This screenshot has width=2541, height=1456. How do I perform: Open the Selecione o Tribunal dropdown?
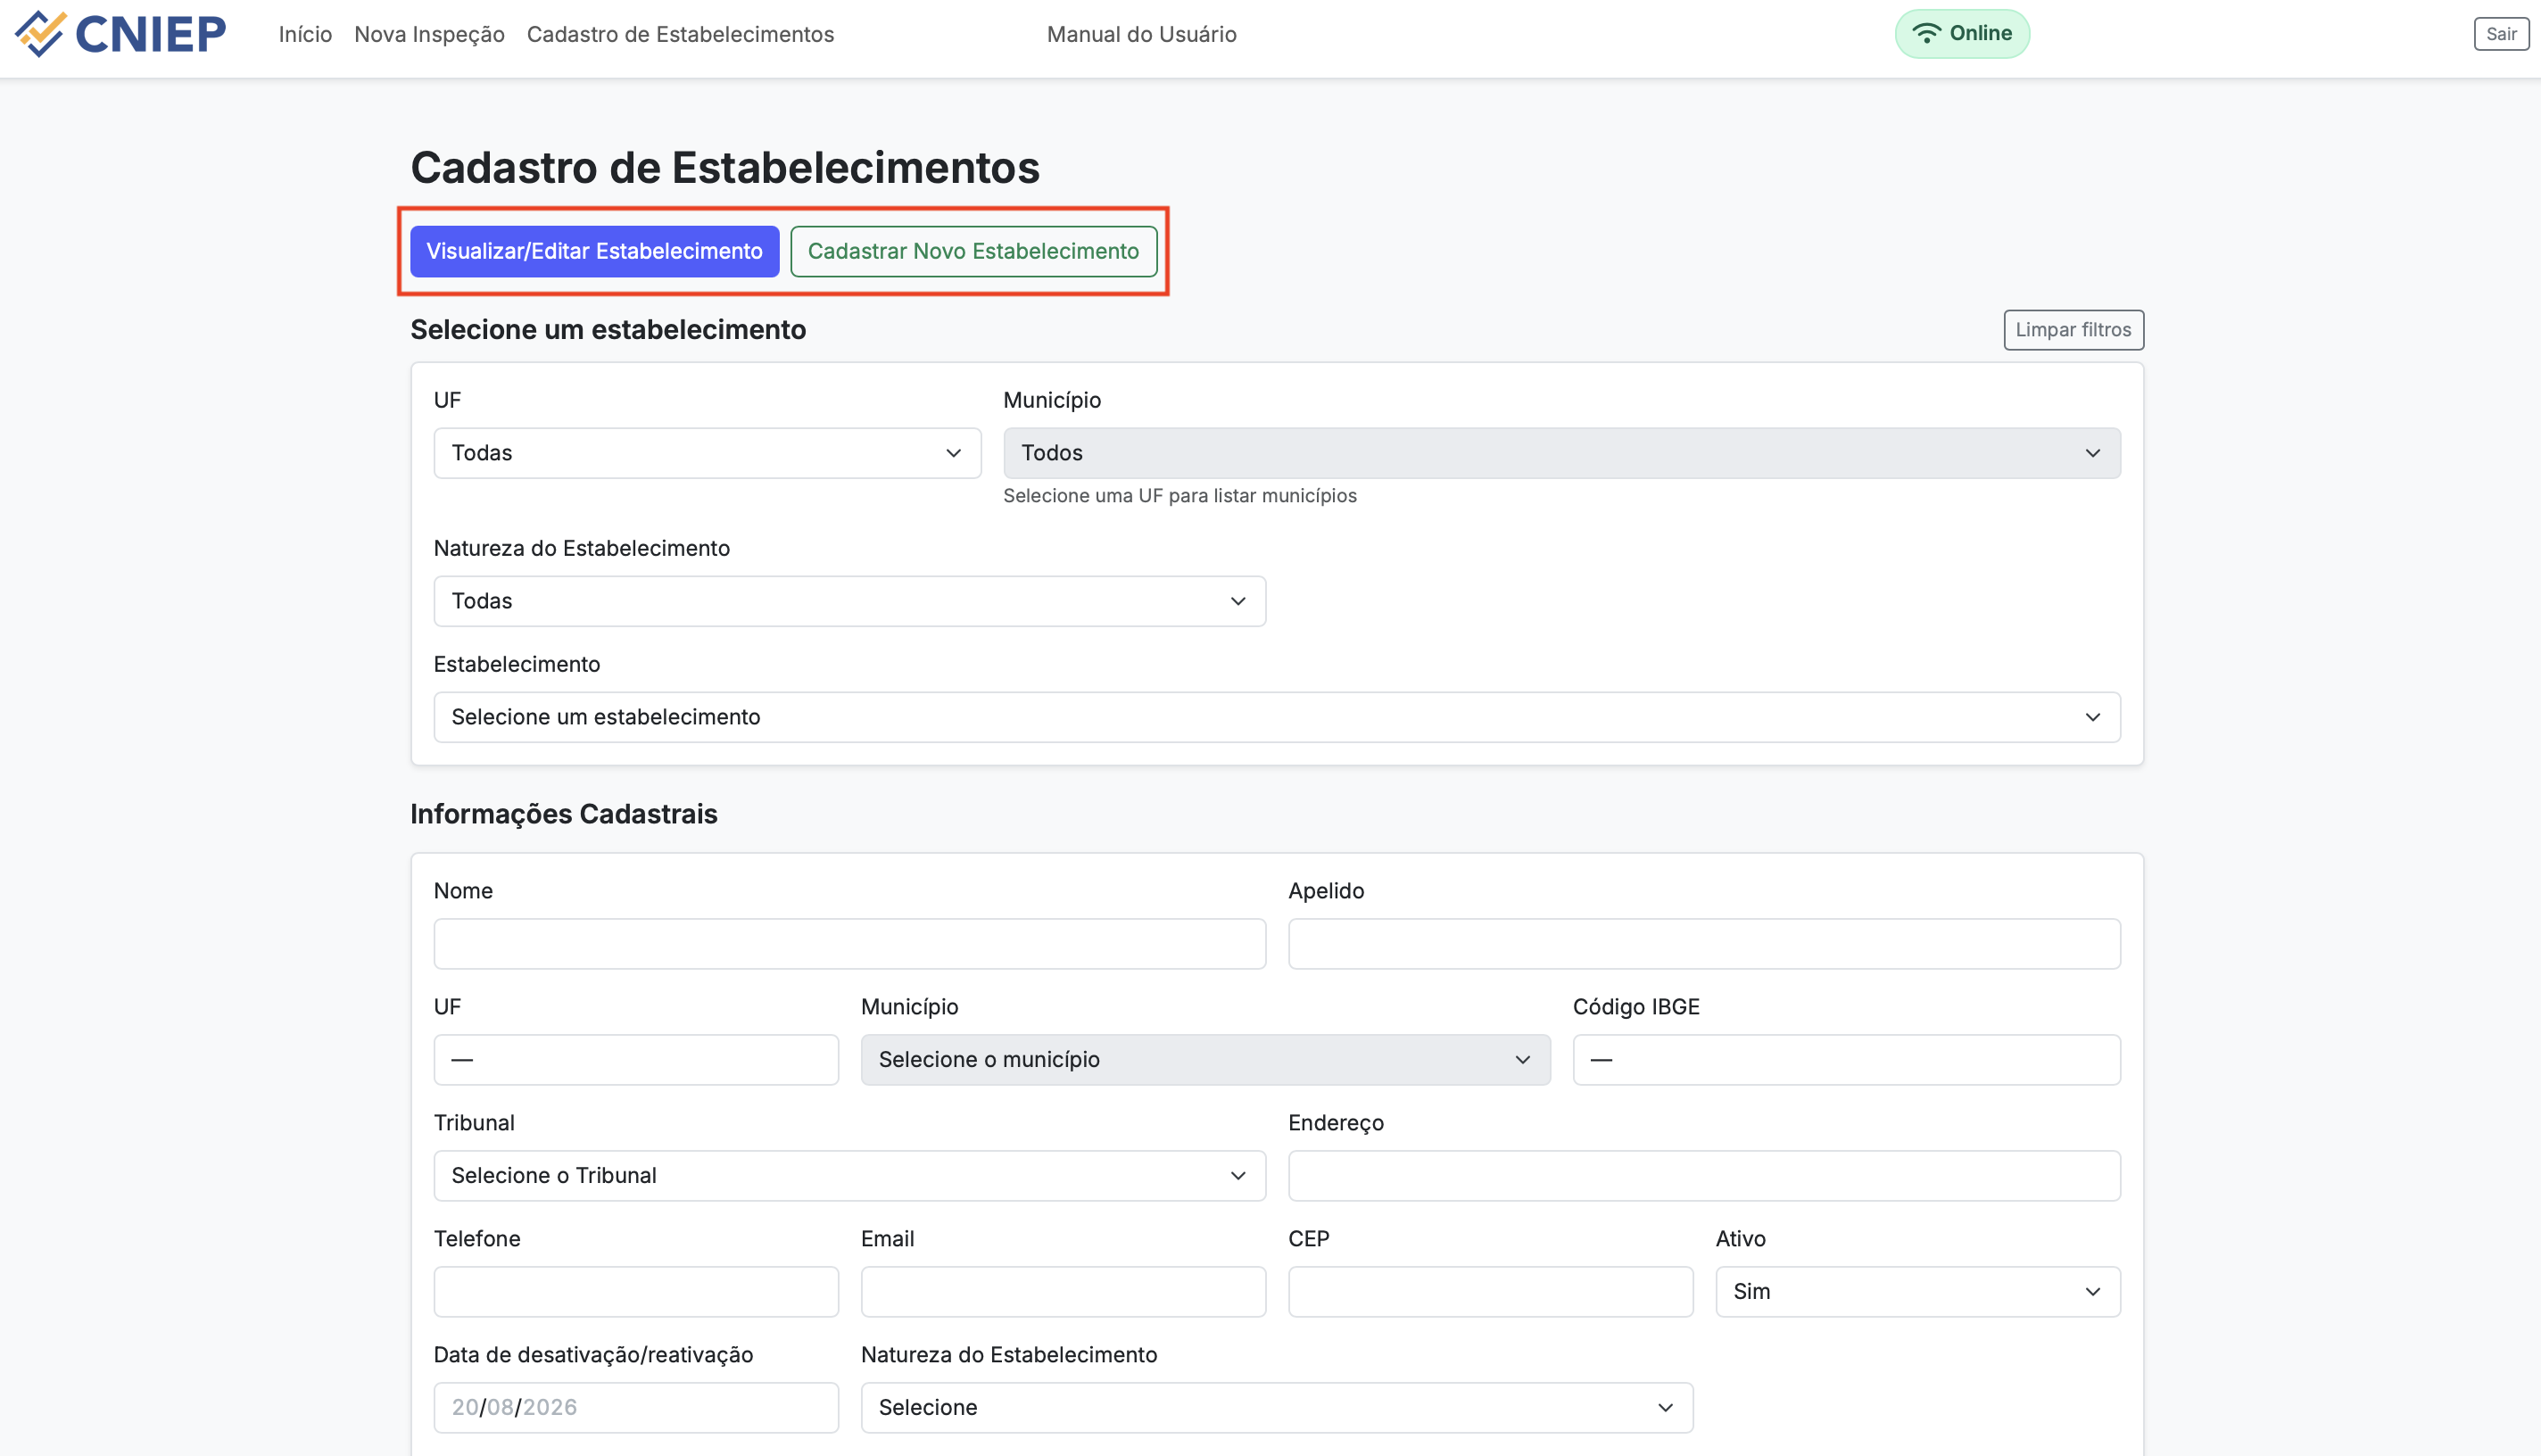[x=849, y=1176]
